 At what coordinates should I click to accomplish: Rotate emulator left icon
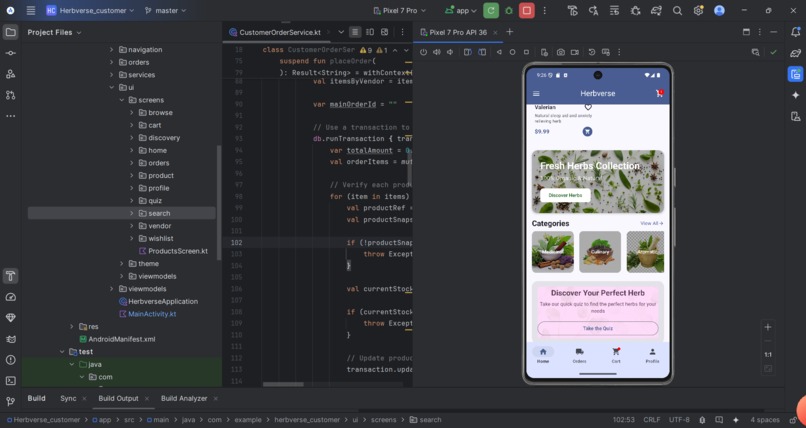point(467,52)
